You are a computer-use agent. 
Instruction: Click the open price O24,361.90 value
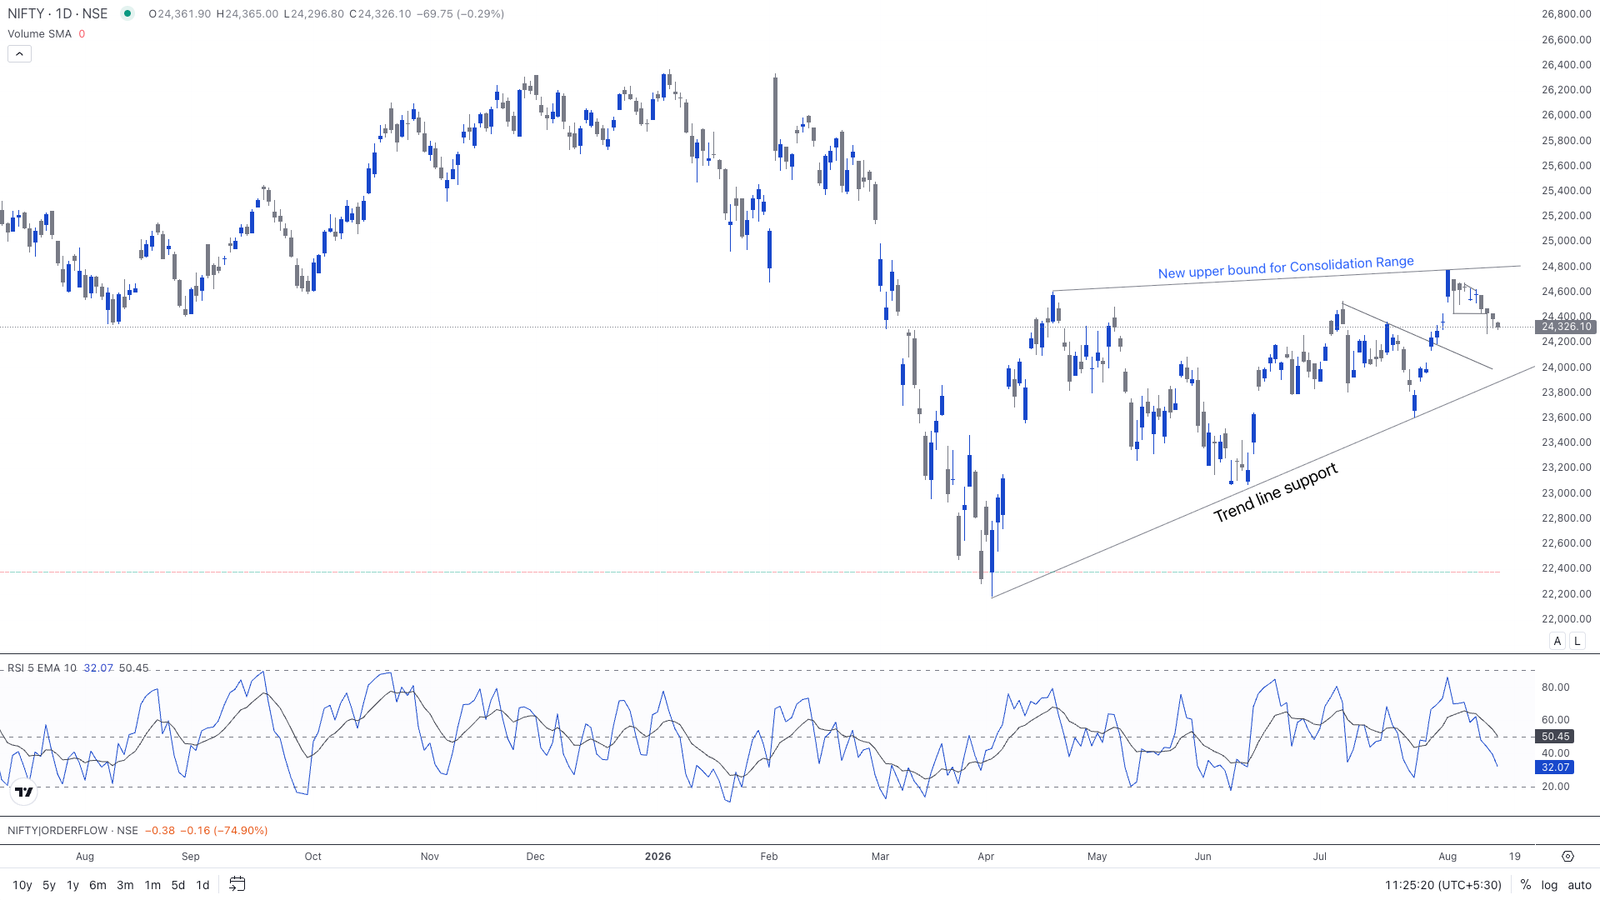click(x=180, y=14)
